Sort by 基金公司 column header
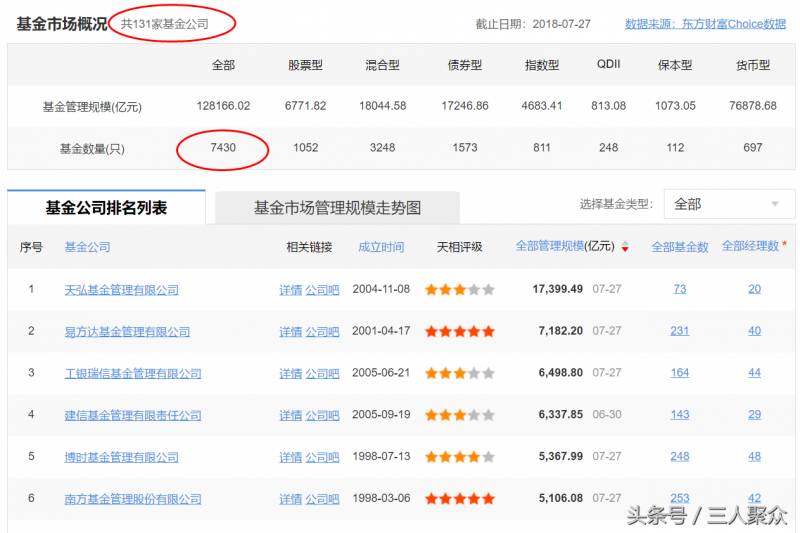The image size is (800, 533). [87, 247]
